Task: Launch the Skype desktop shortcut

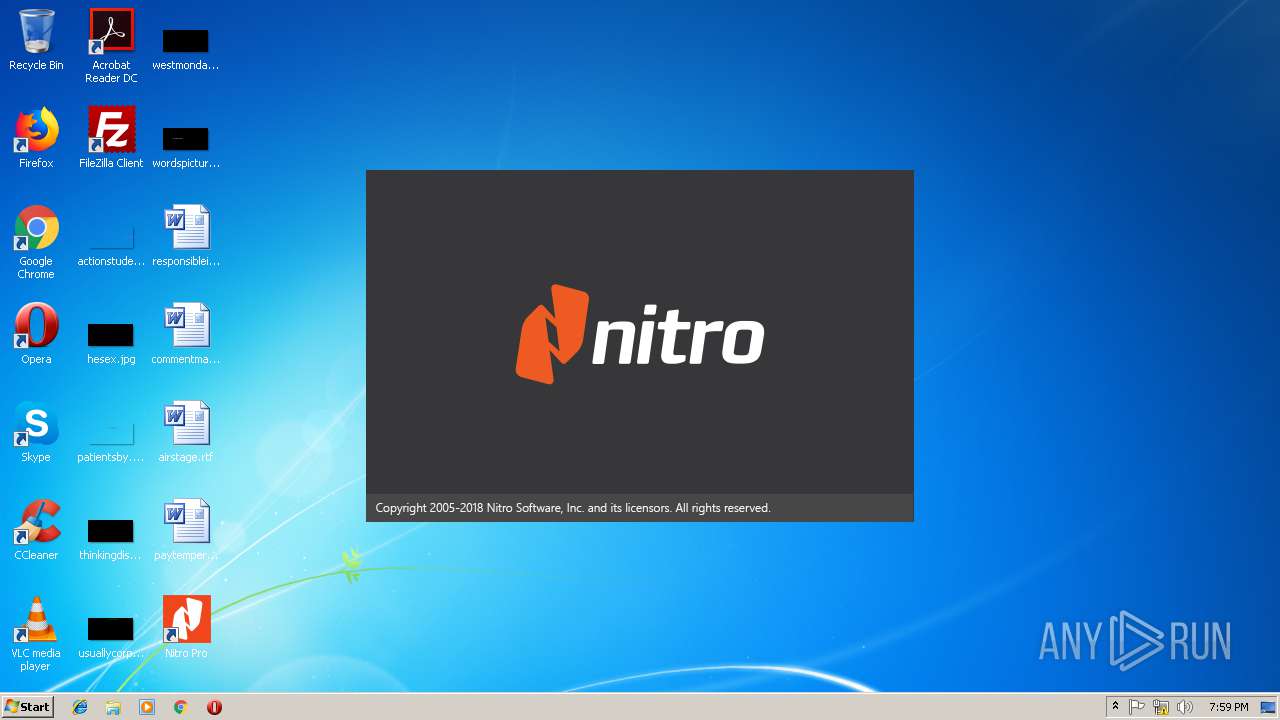Action: (36, 433)
